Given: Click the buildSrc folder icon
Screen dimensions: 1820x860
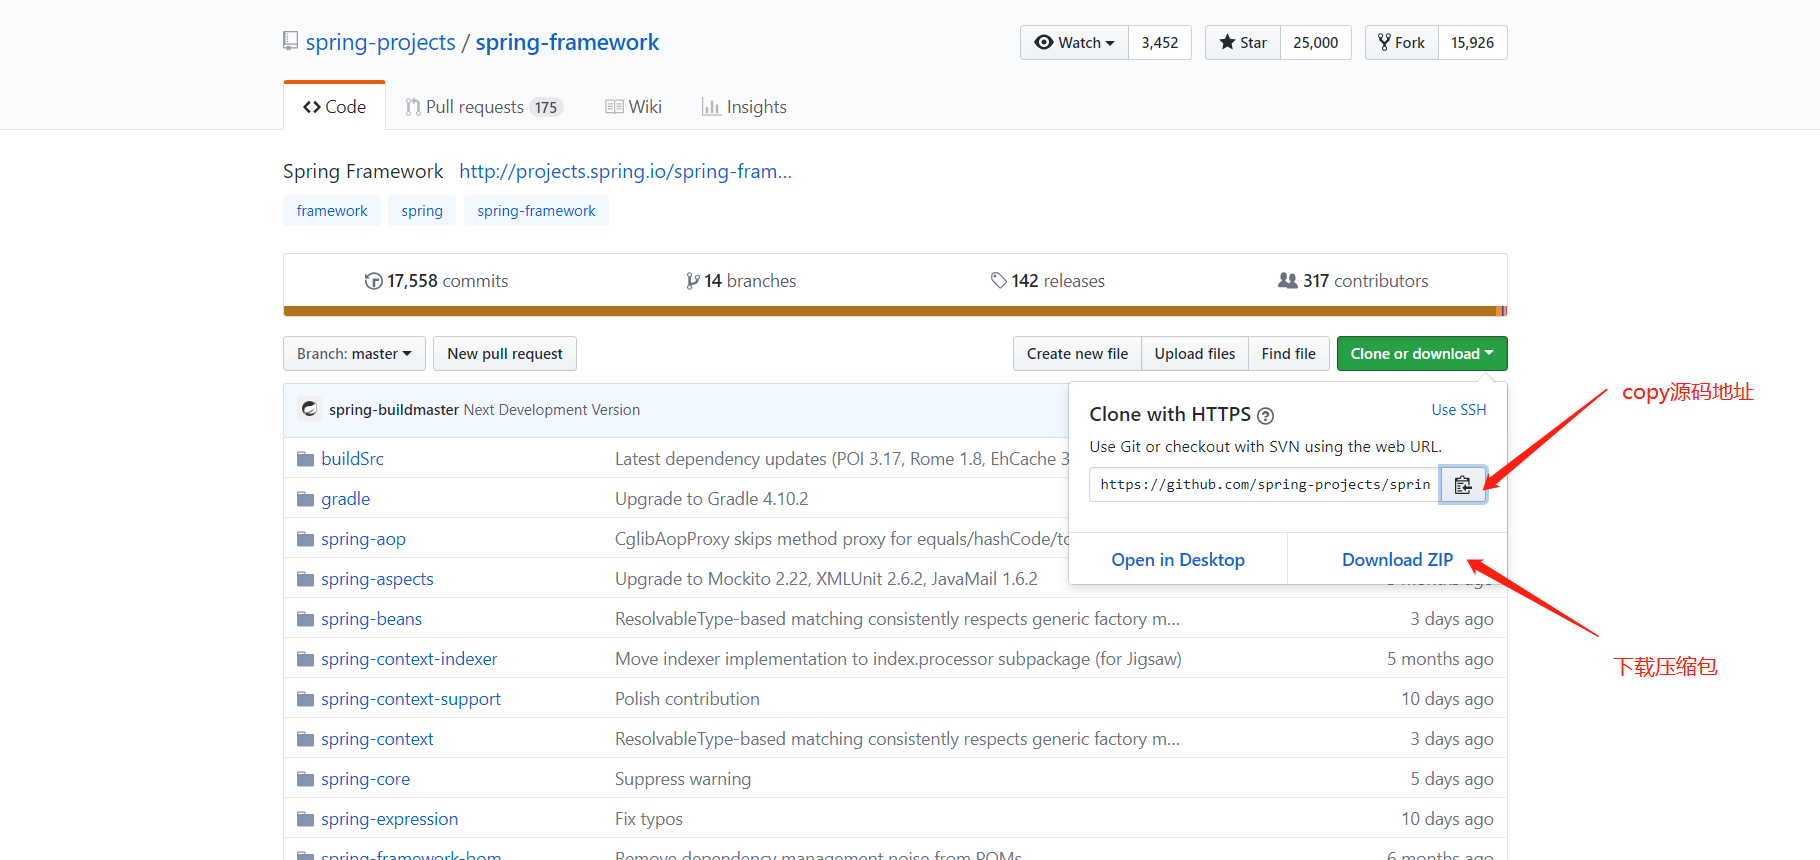Looking at the screenshot, I should pyautogui.click(x=305, y=459).
